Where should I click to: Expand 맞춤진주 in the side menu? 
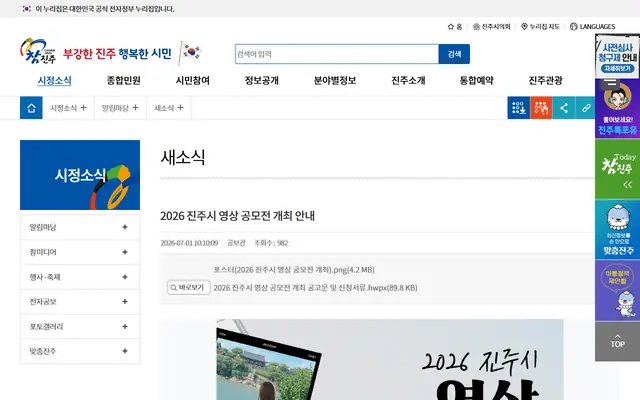pos(80,351)
